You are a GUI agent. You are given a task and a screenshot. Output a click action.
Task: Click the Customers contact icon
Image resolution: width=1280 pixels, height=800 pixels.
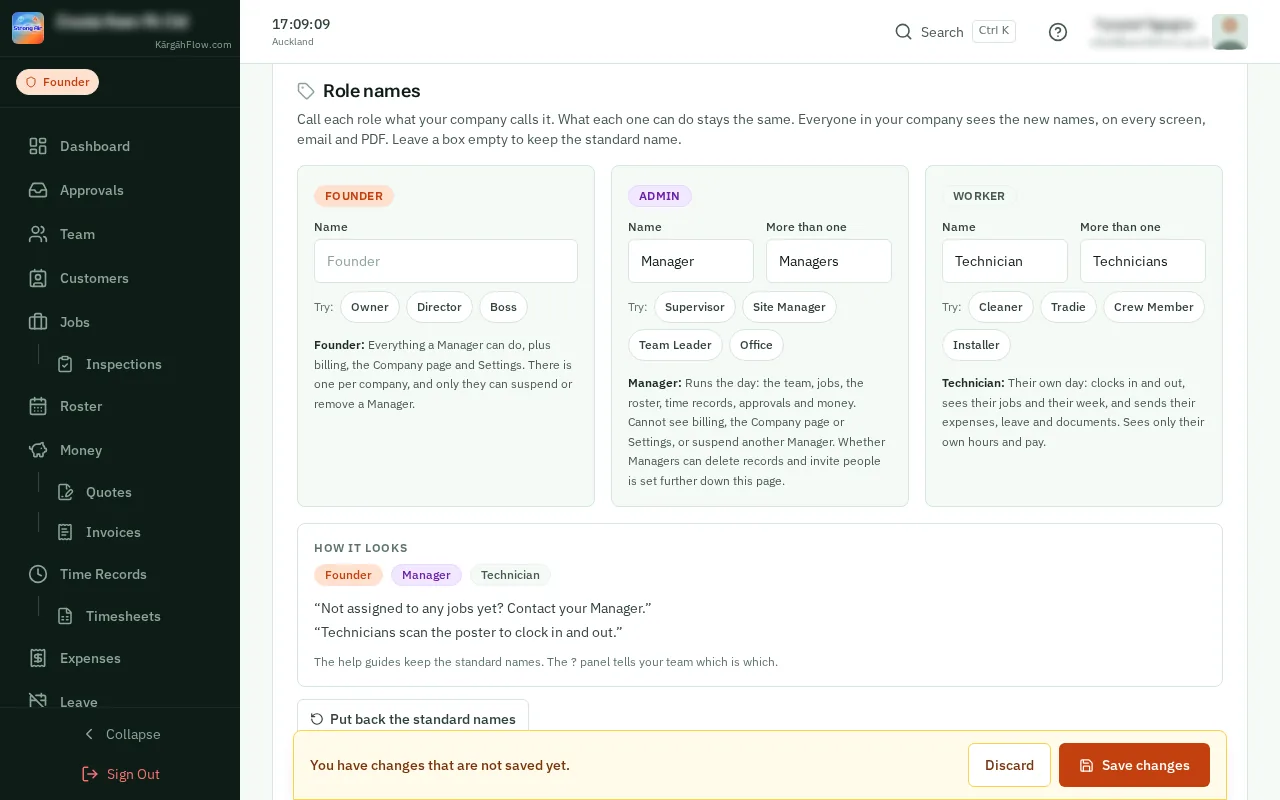pos(38,278)
